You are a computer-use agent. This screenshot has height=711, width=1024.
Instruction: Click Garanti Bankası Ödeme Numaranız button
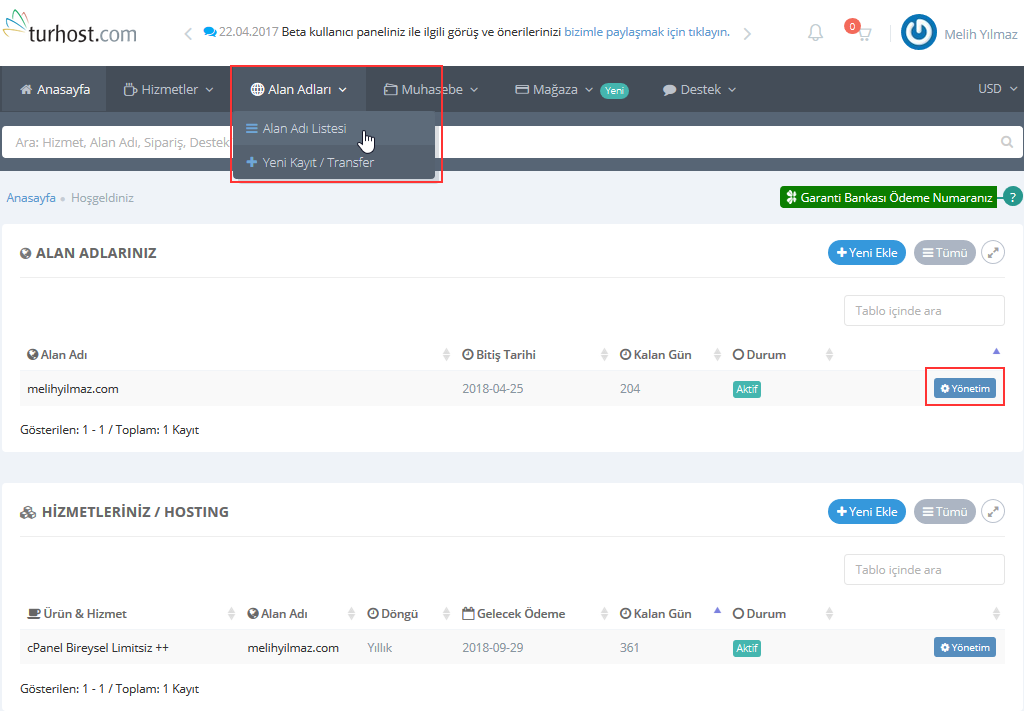[888, 197]
